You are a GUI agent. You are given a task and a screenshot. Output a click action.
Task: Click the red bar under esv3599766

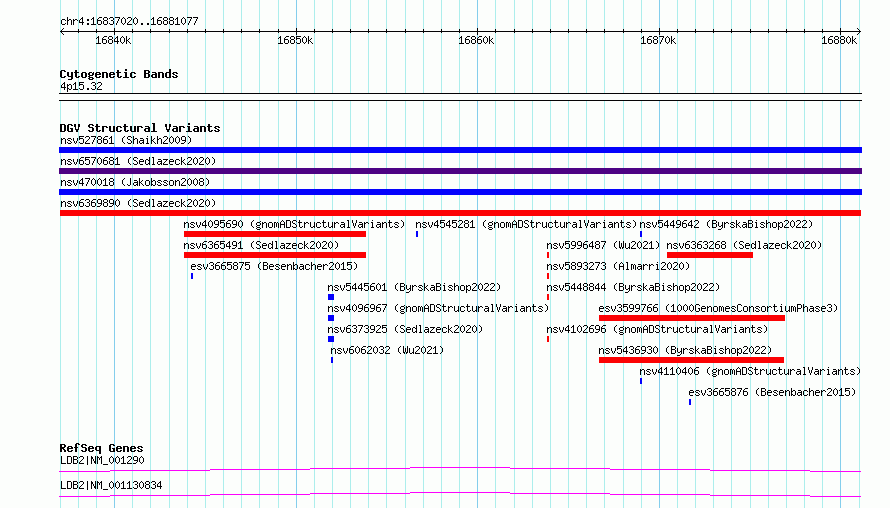click(x=692, y=318)
